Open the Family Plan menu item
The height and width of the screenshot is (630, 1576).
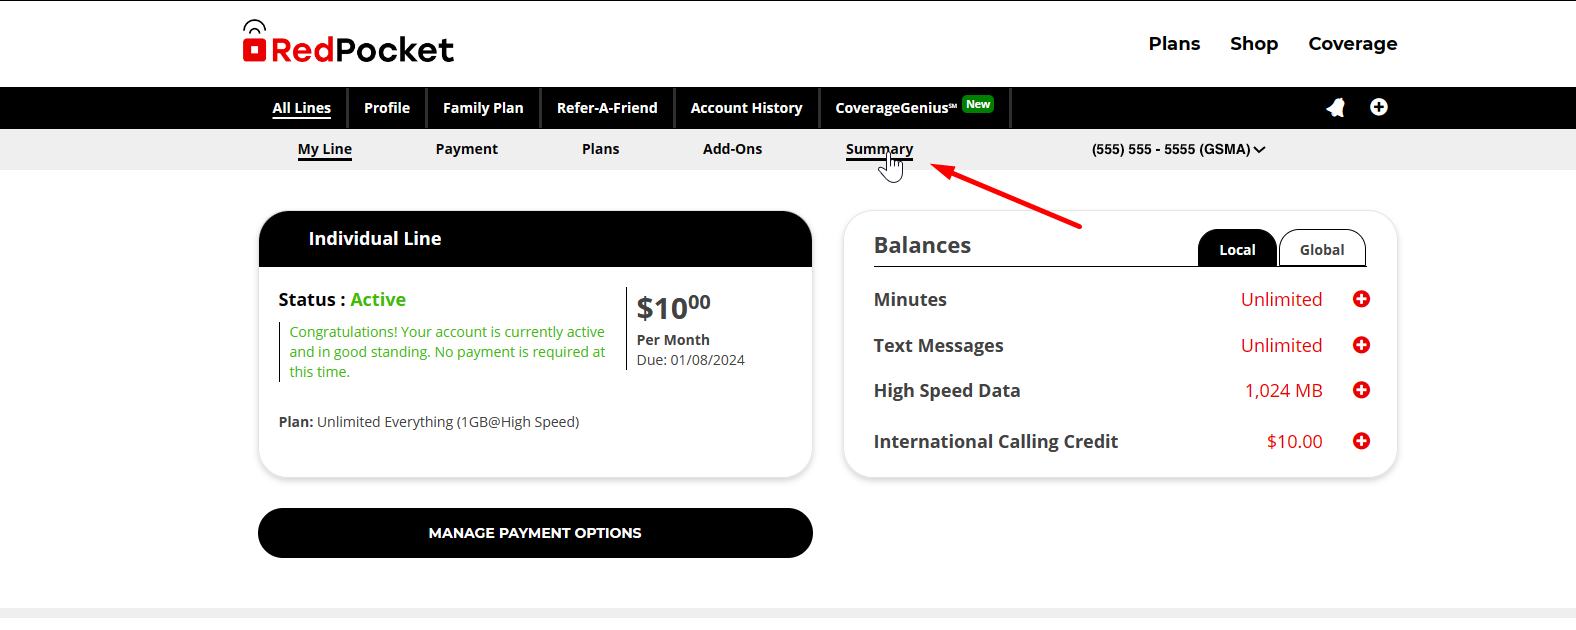pos(483,108)
